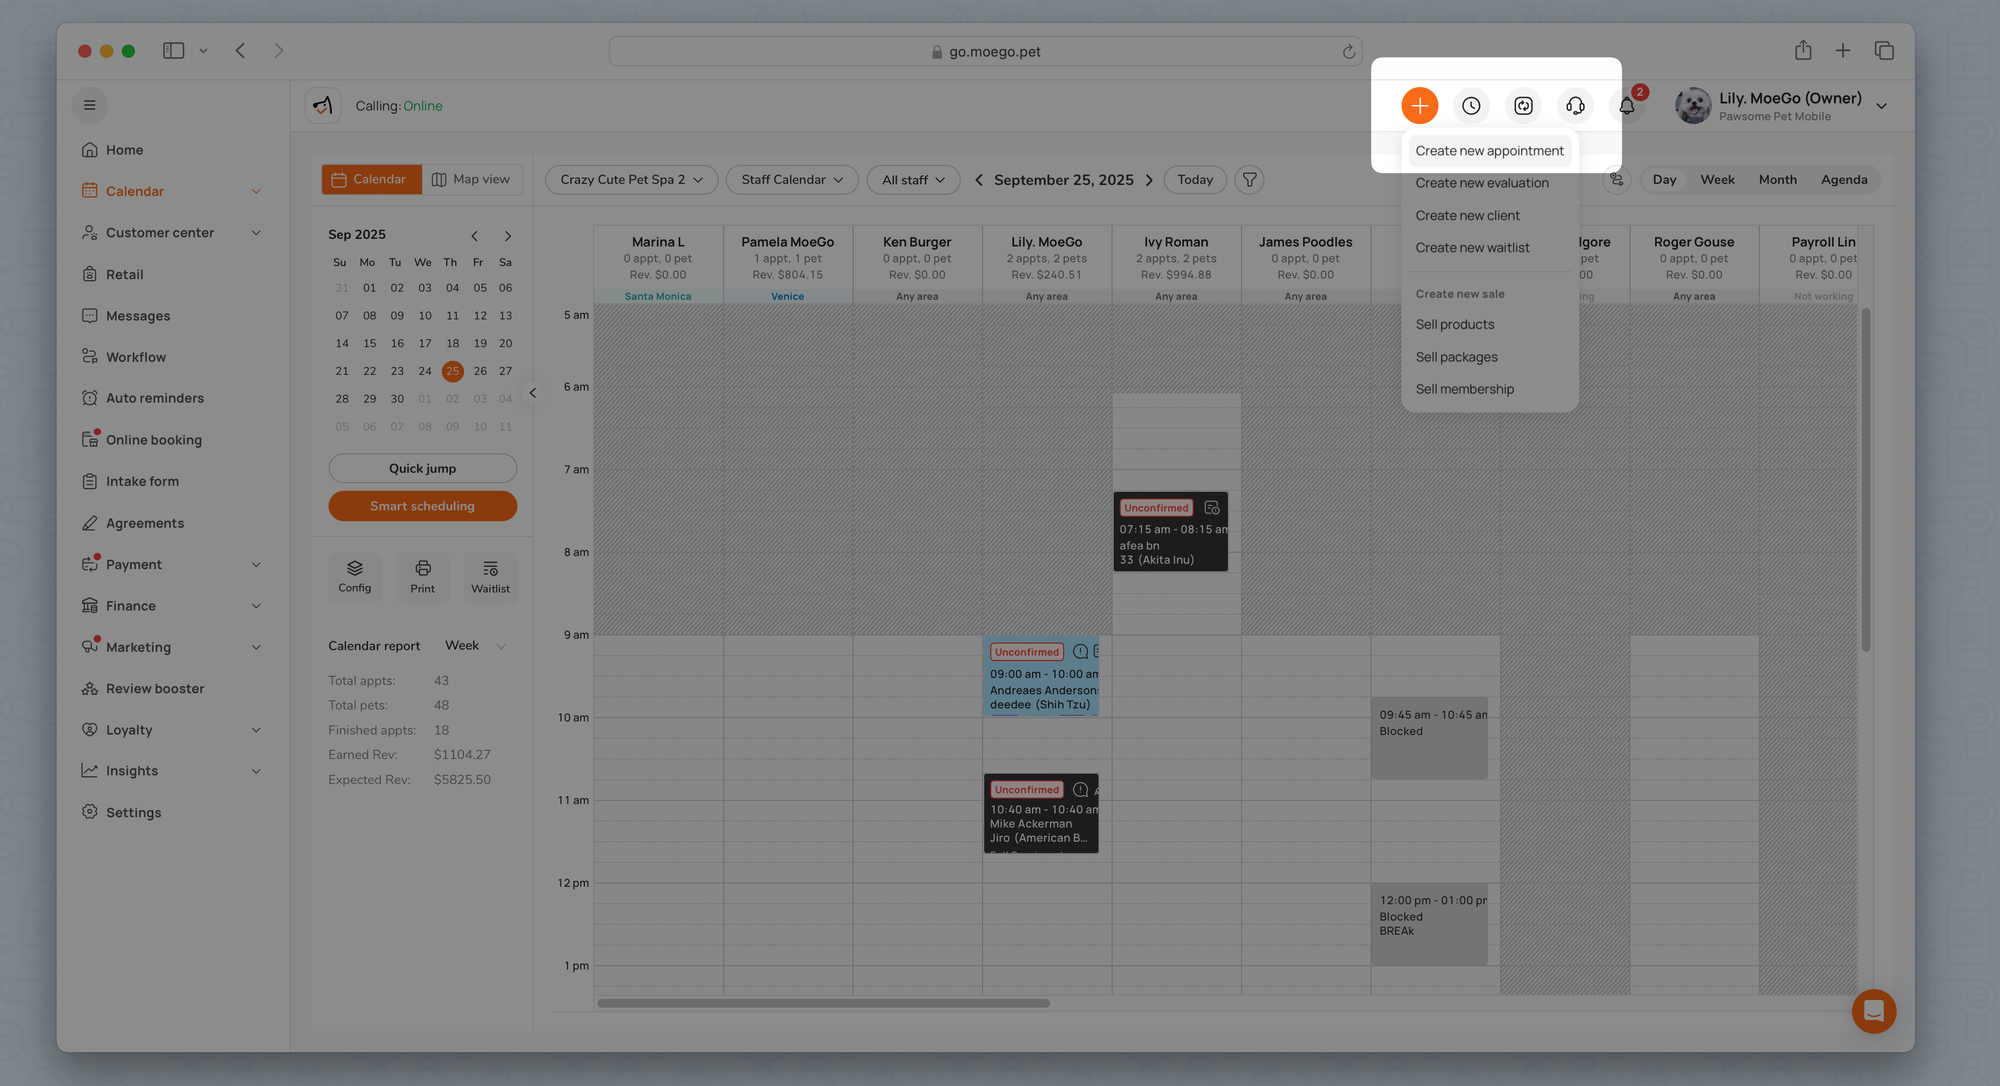This screenshot has width=2000, height=1086.
Task: Click the chat bubble widget icon
Action: pyautogui.click(x=1873, y=1011)
